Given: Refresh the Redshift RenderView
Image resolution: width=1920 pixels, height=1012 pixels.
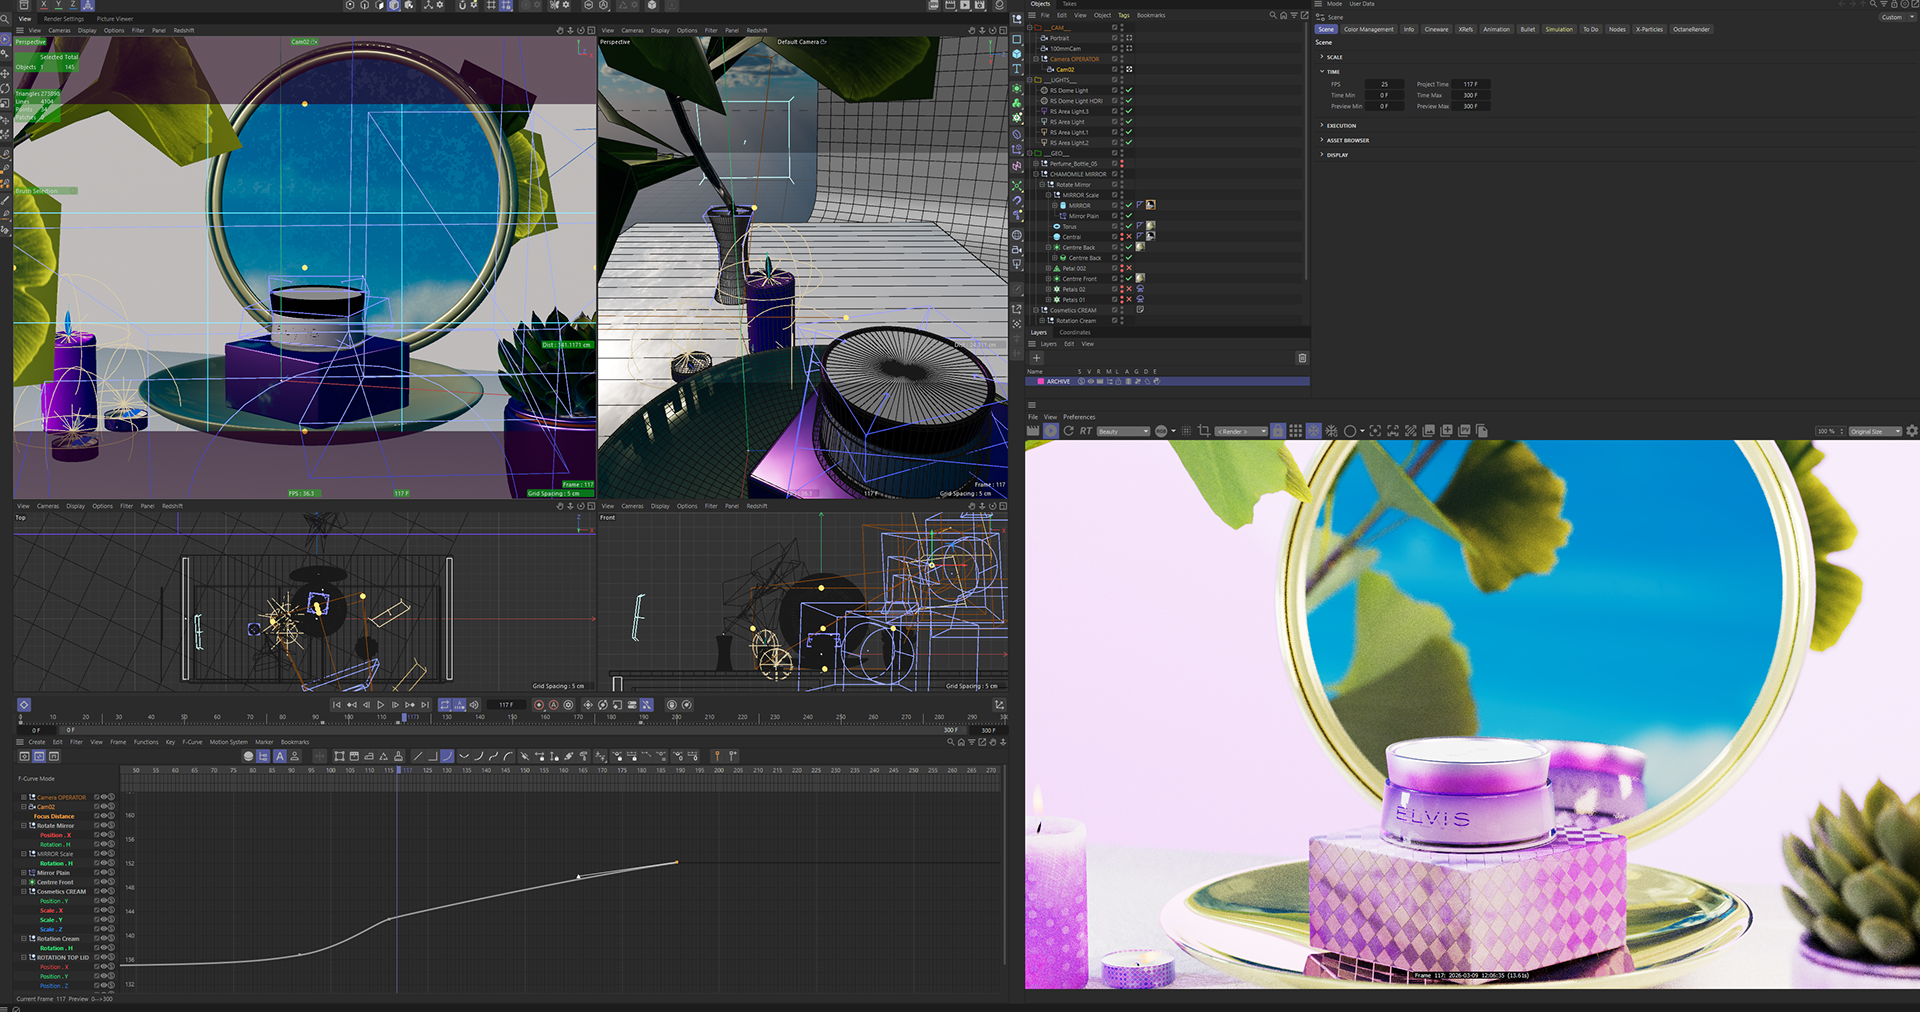Looking at the screenshot, I should [x=1068, y=431].
